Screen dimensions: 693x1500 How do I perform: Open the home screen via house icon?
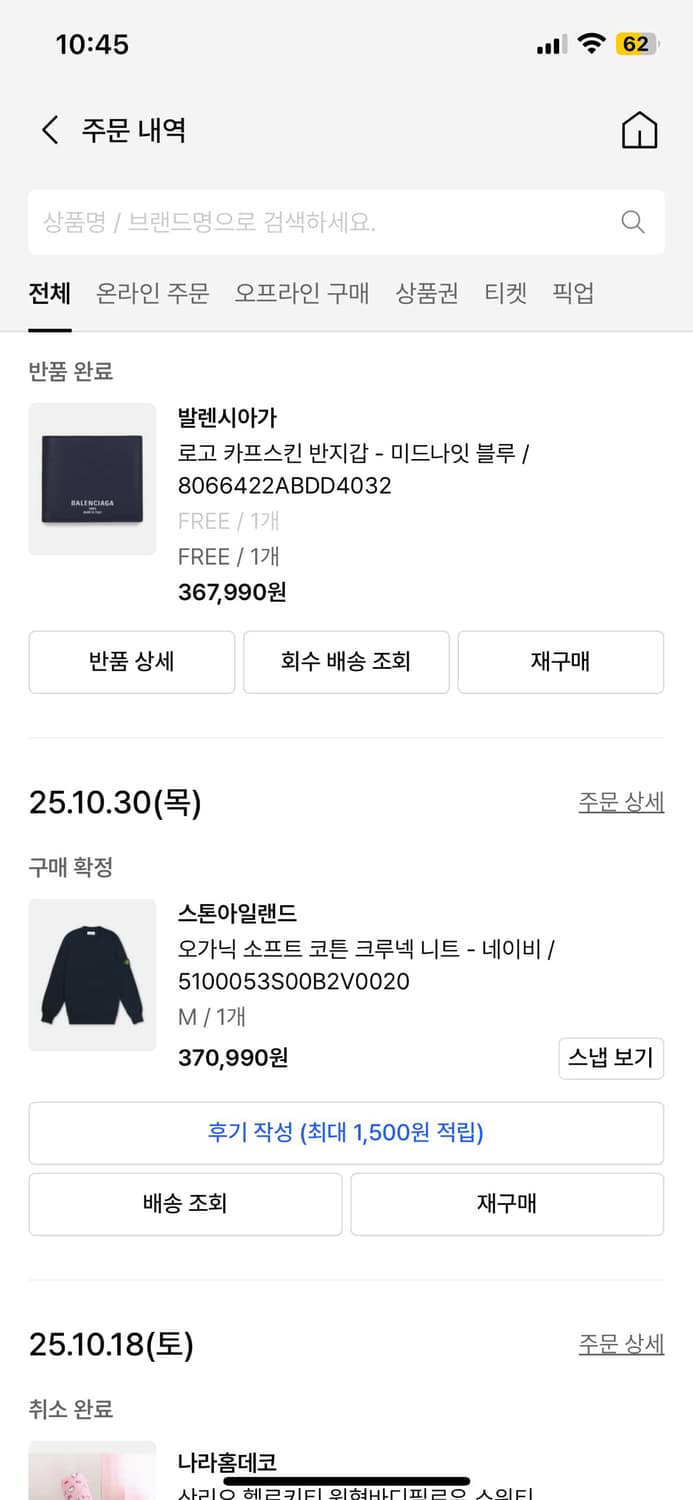[639, 129]
